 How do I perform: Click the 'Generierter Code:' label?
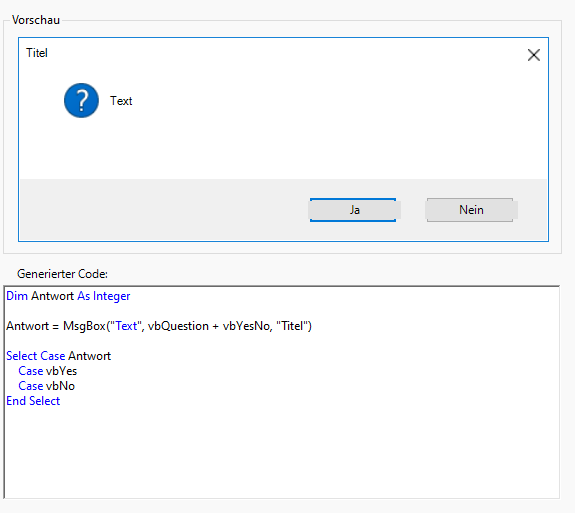click(62, 274)
